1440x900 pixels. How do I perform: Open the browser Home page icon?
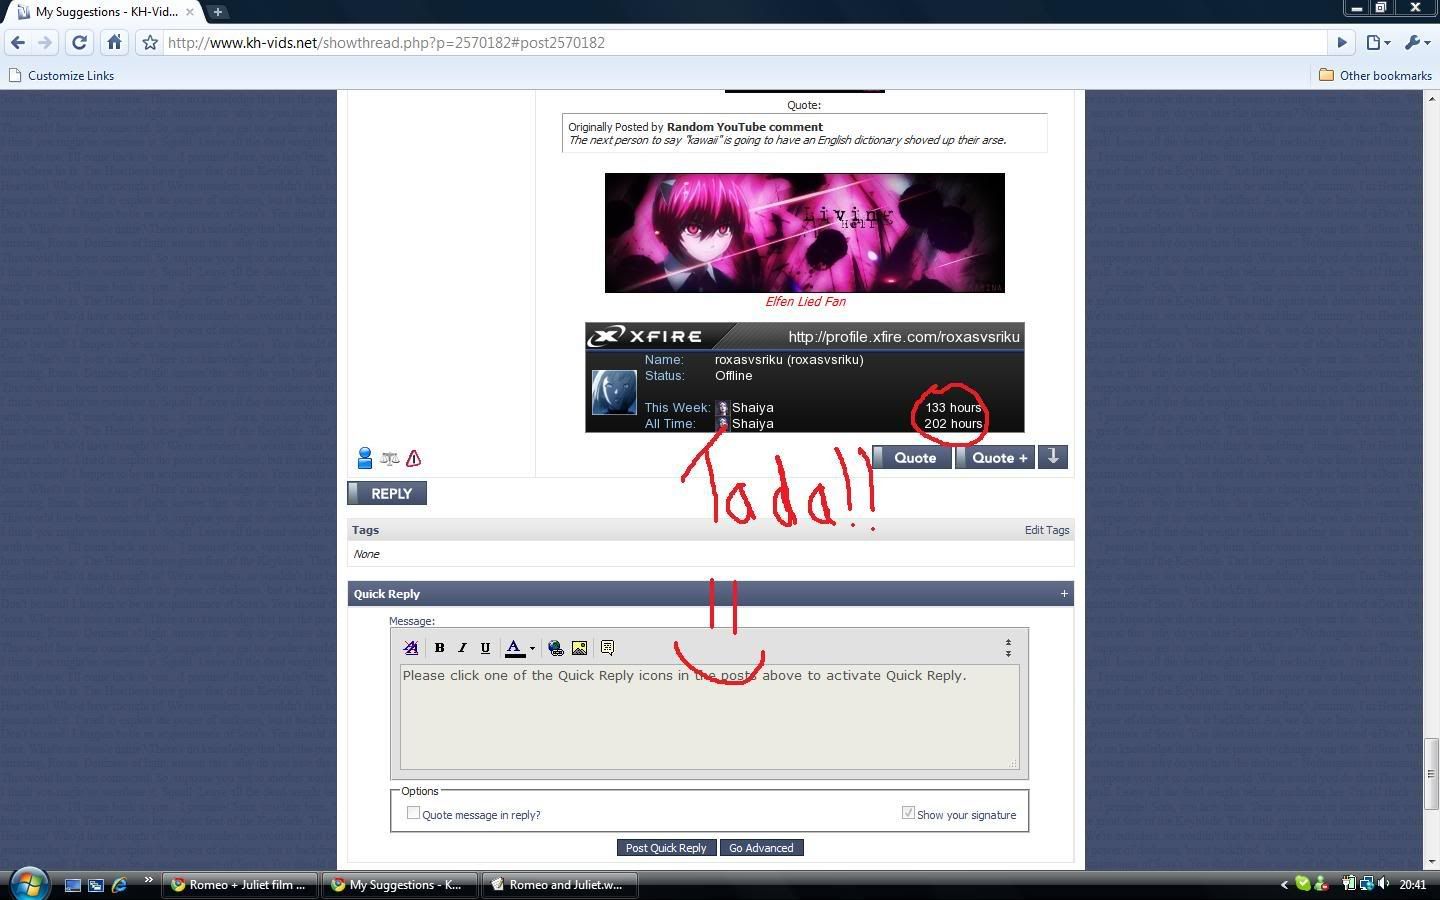click(x=114, y=42)
